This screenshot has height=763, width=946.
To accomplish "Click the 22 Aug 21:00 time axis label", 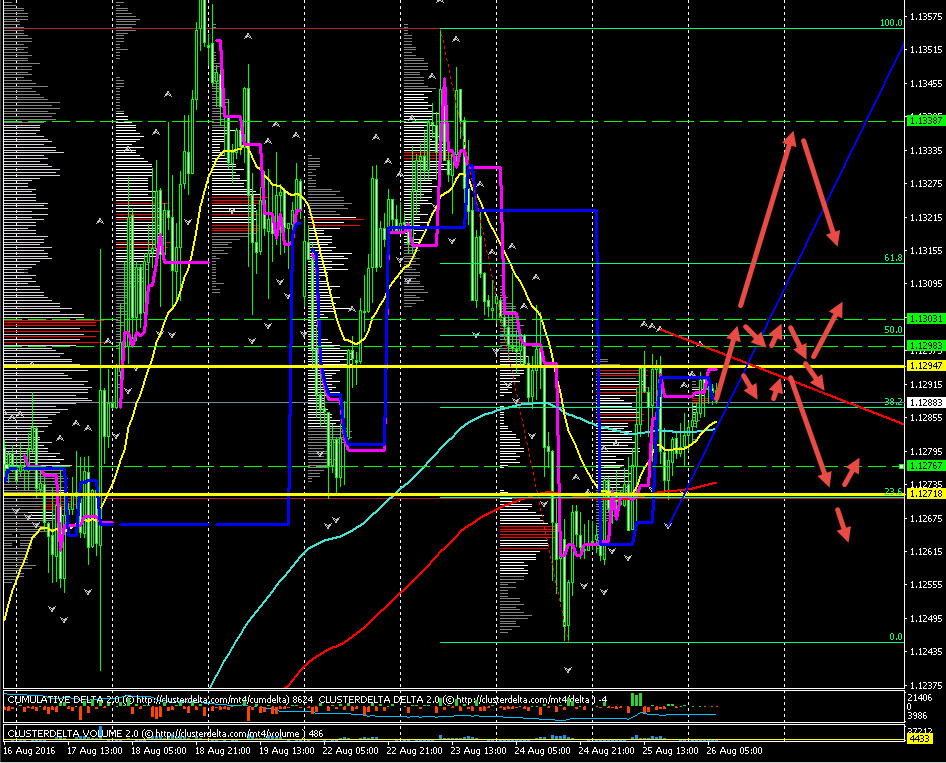I will (x=414, y=751).
